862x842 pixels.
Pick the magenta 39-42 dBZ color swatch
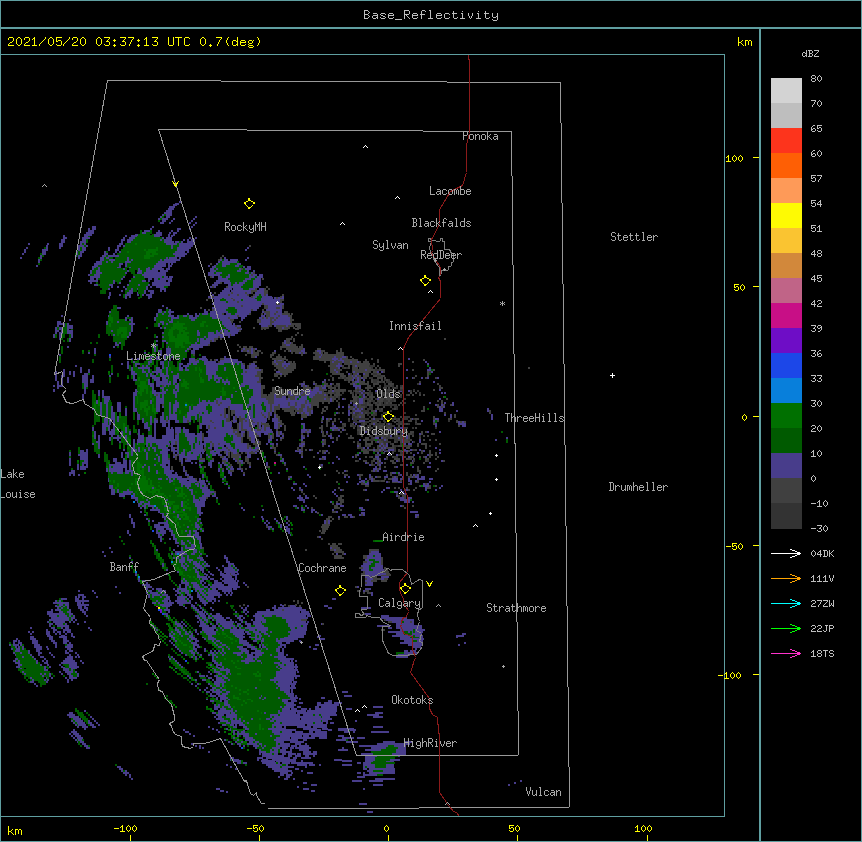click(x=786, y=315)
